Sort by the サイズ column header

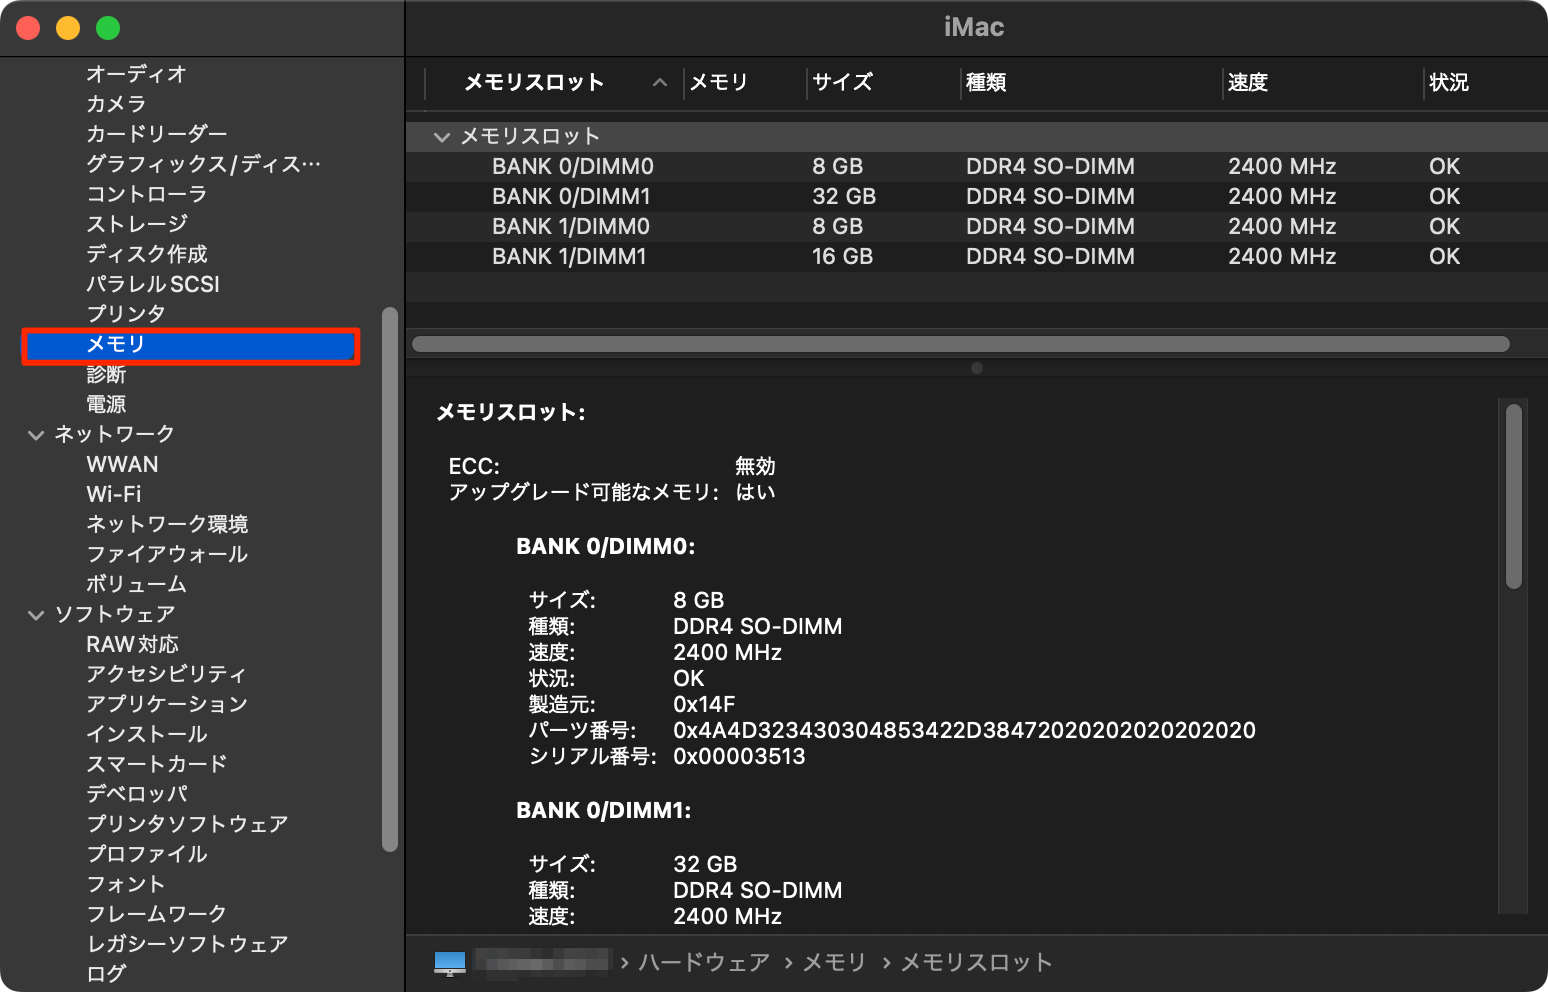842,83
